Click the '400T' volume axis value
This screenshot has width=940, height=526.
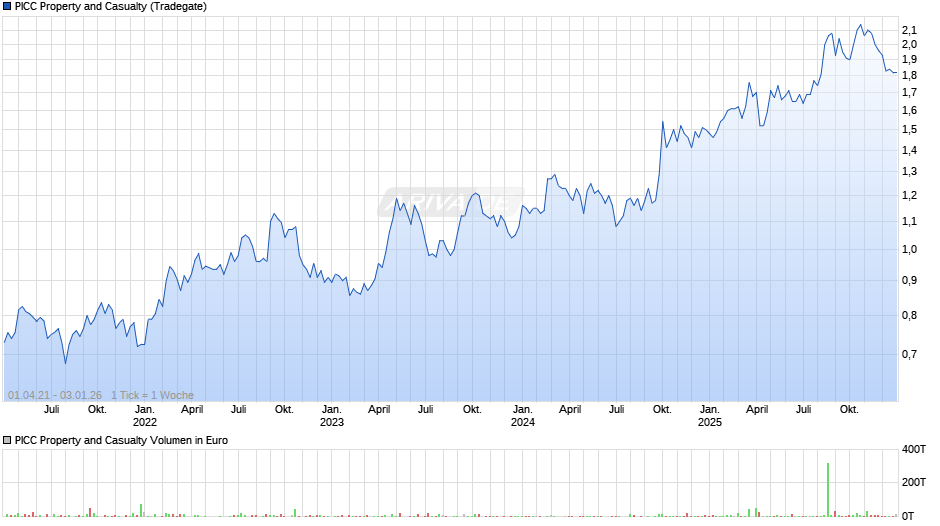pos(914,449)
